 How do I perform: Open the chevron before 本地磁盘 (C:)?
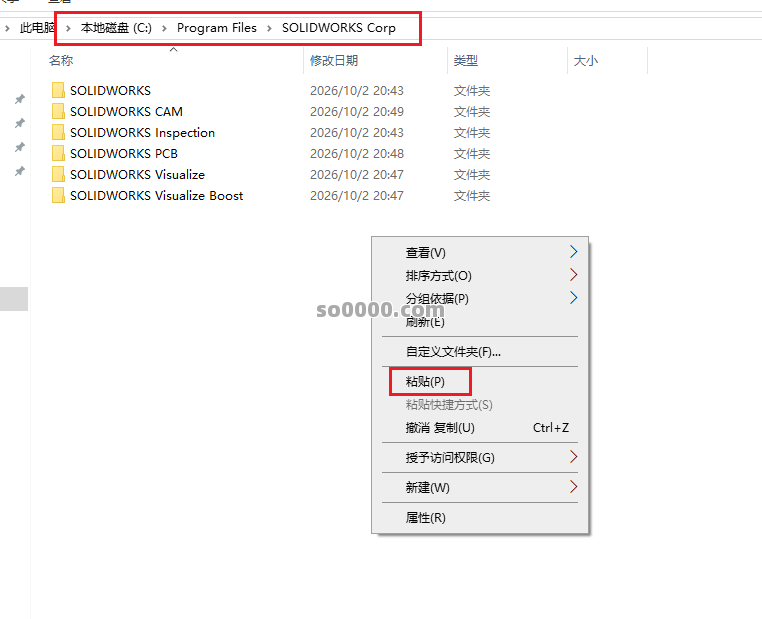point(69,28)
